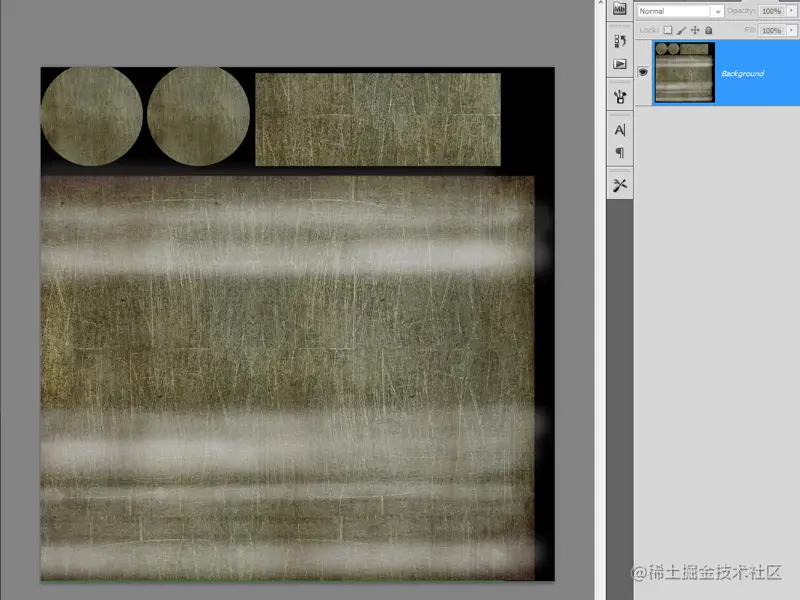Viewport: 800px width, 600px height.
Task: Select the Background layer thumbnail
Action: point(684,72)
